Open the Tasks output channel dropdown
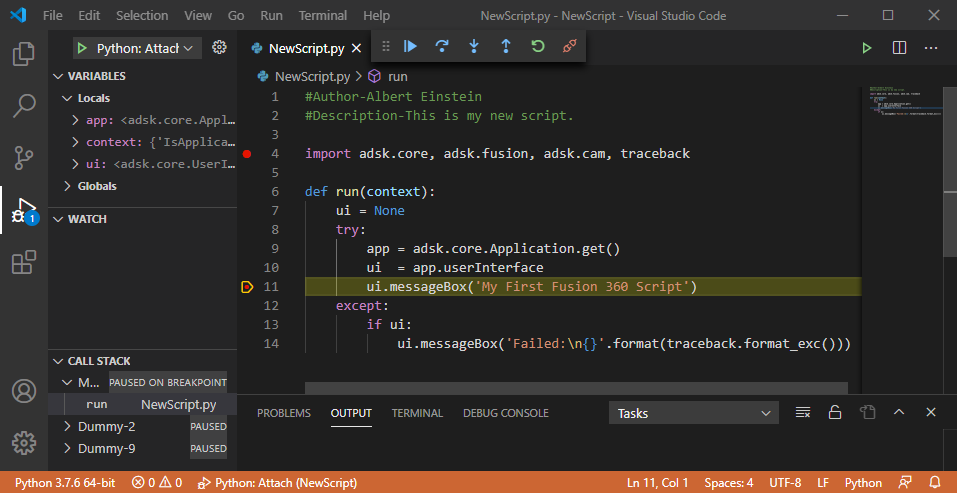 (x=693, y=413)
